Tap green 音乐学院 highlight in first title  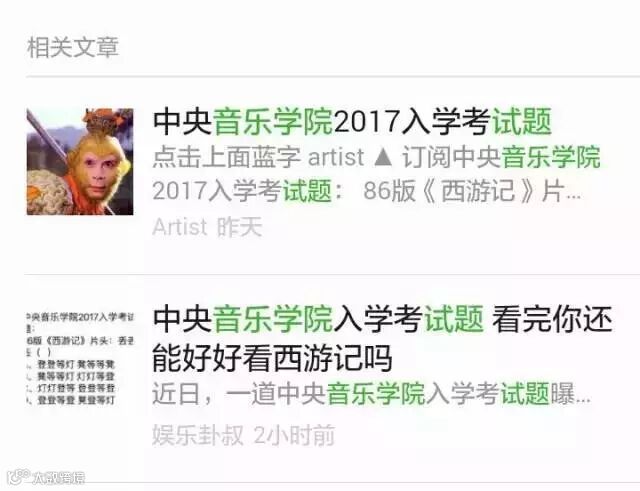[x=273, y=121]
